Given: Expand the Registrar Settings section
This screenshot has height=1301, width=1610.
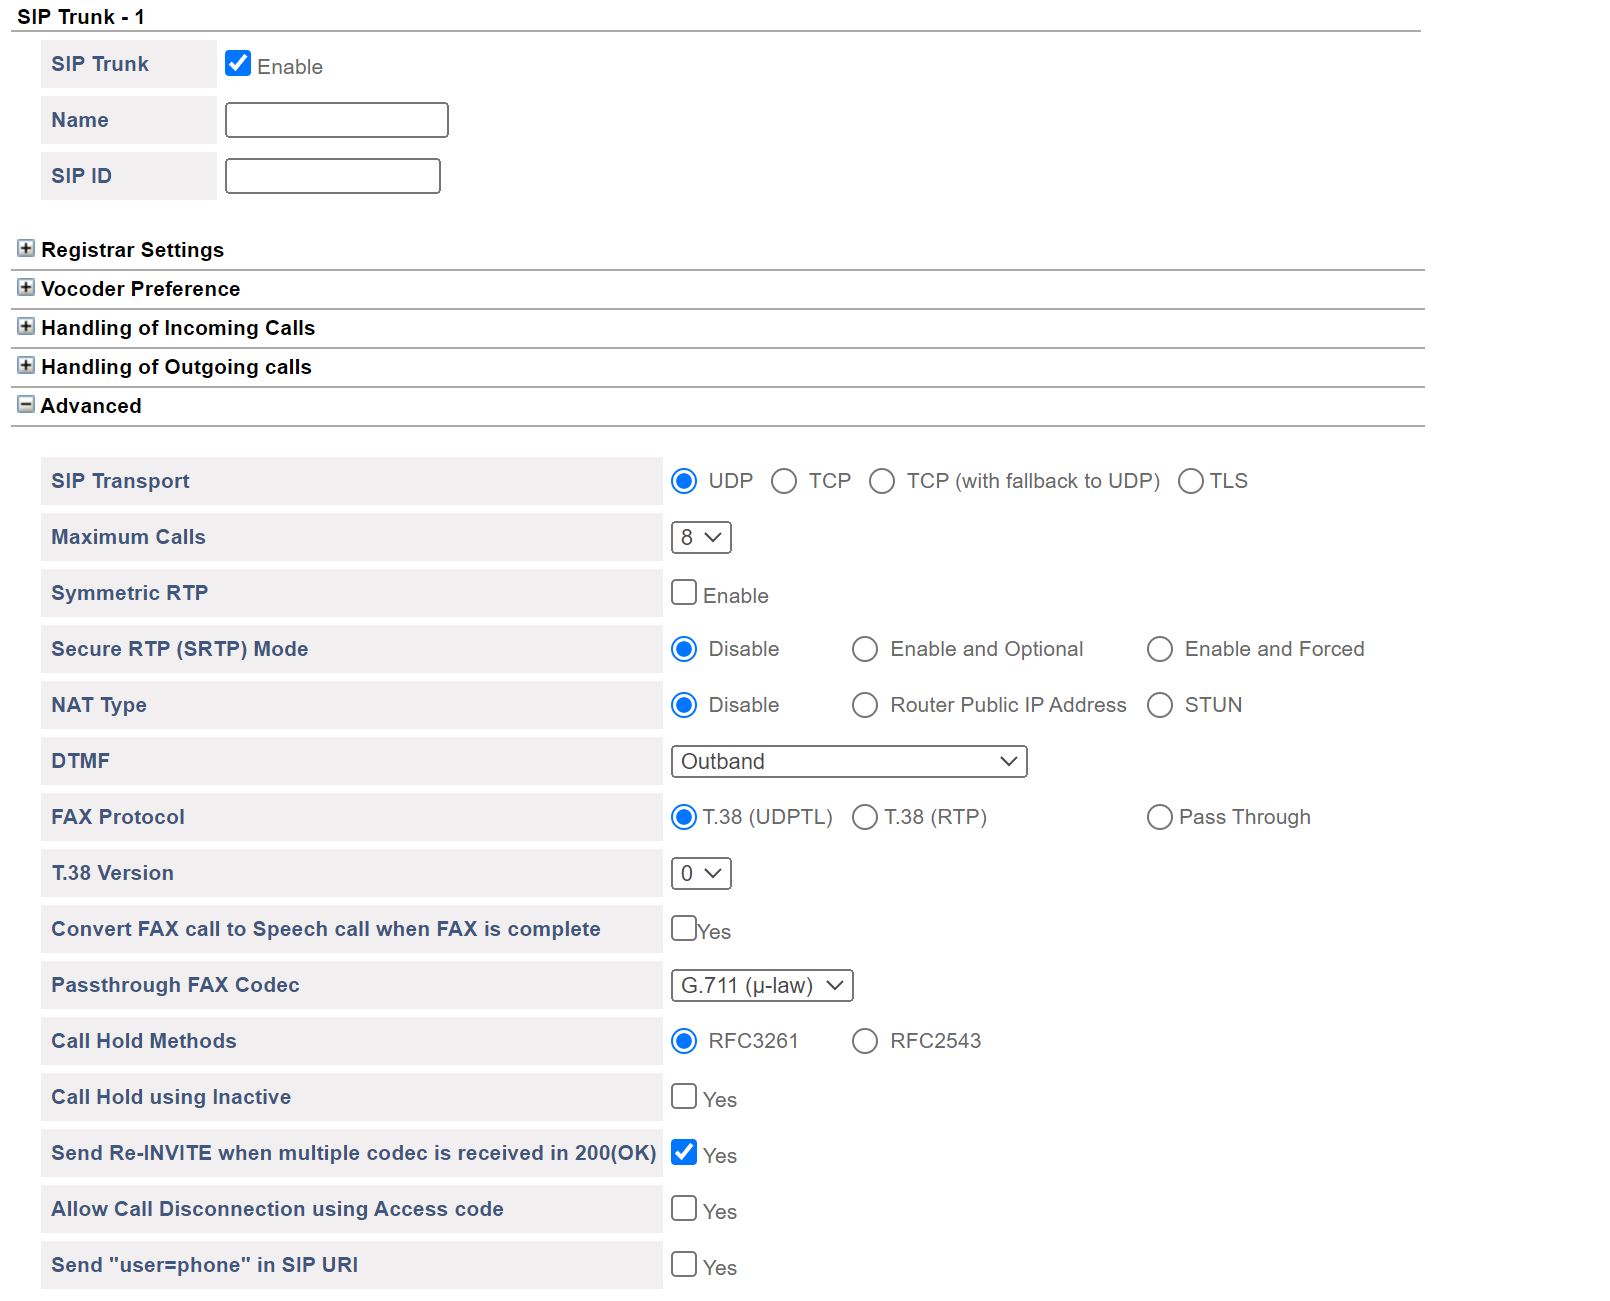Looking at the screenshot, I should (x=26, y=249).
